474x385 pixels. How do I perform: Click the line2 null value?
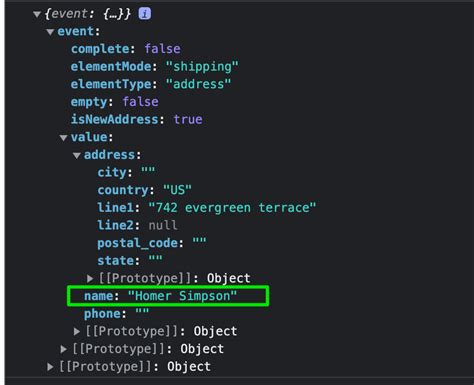click(163, 225)
